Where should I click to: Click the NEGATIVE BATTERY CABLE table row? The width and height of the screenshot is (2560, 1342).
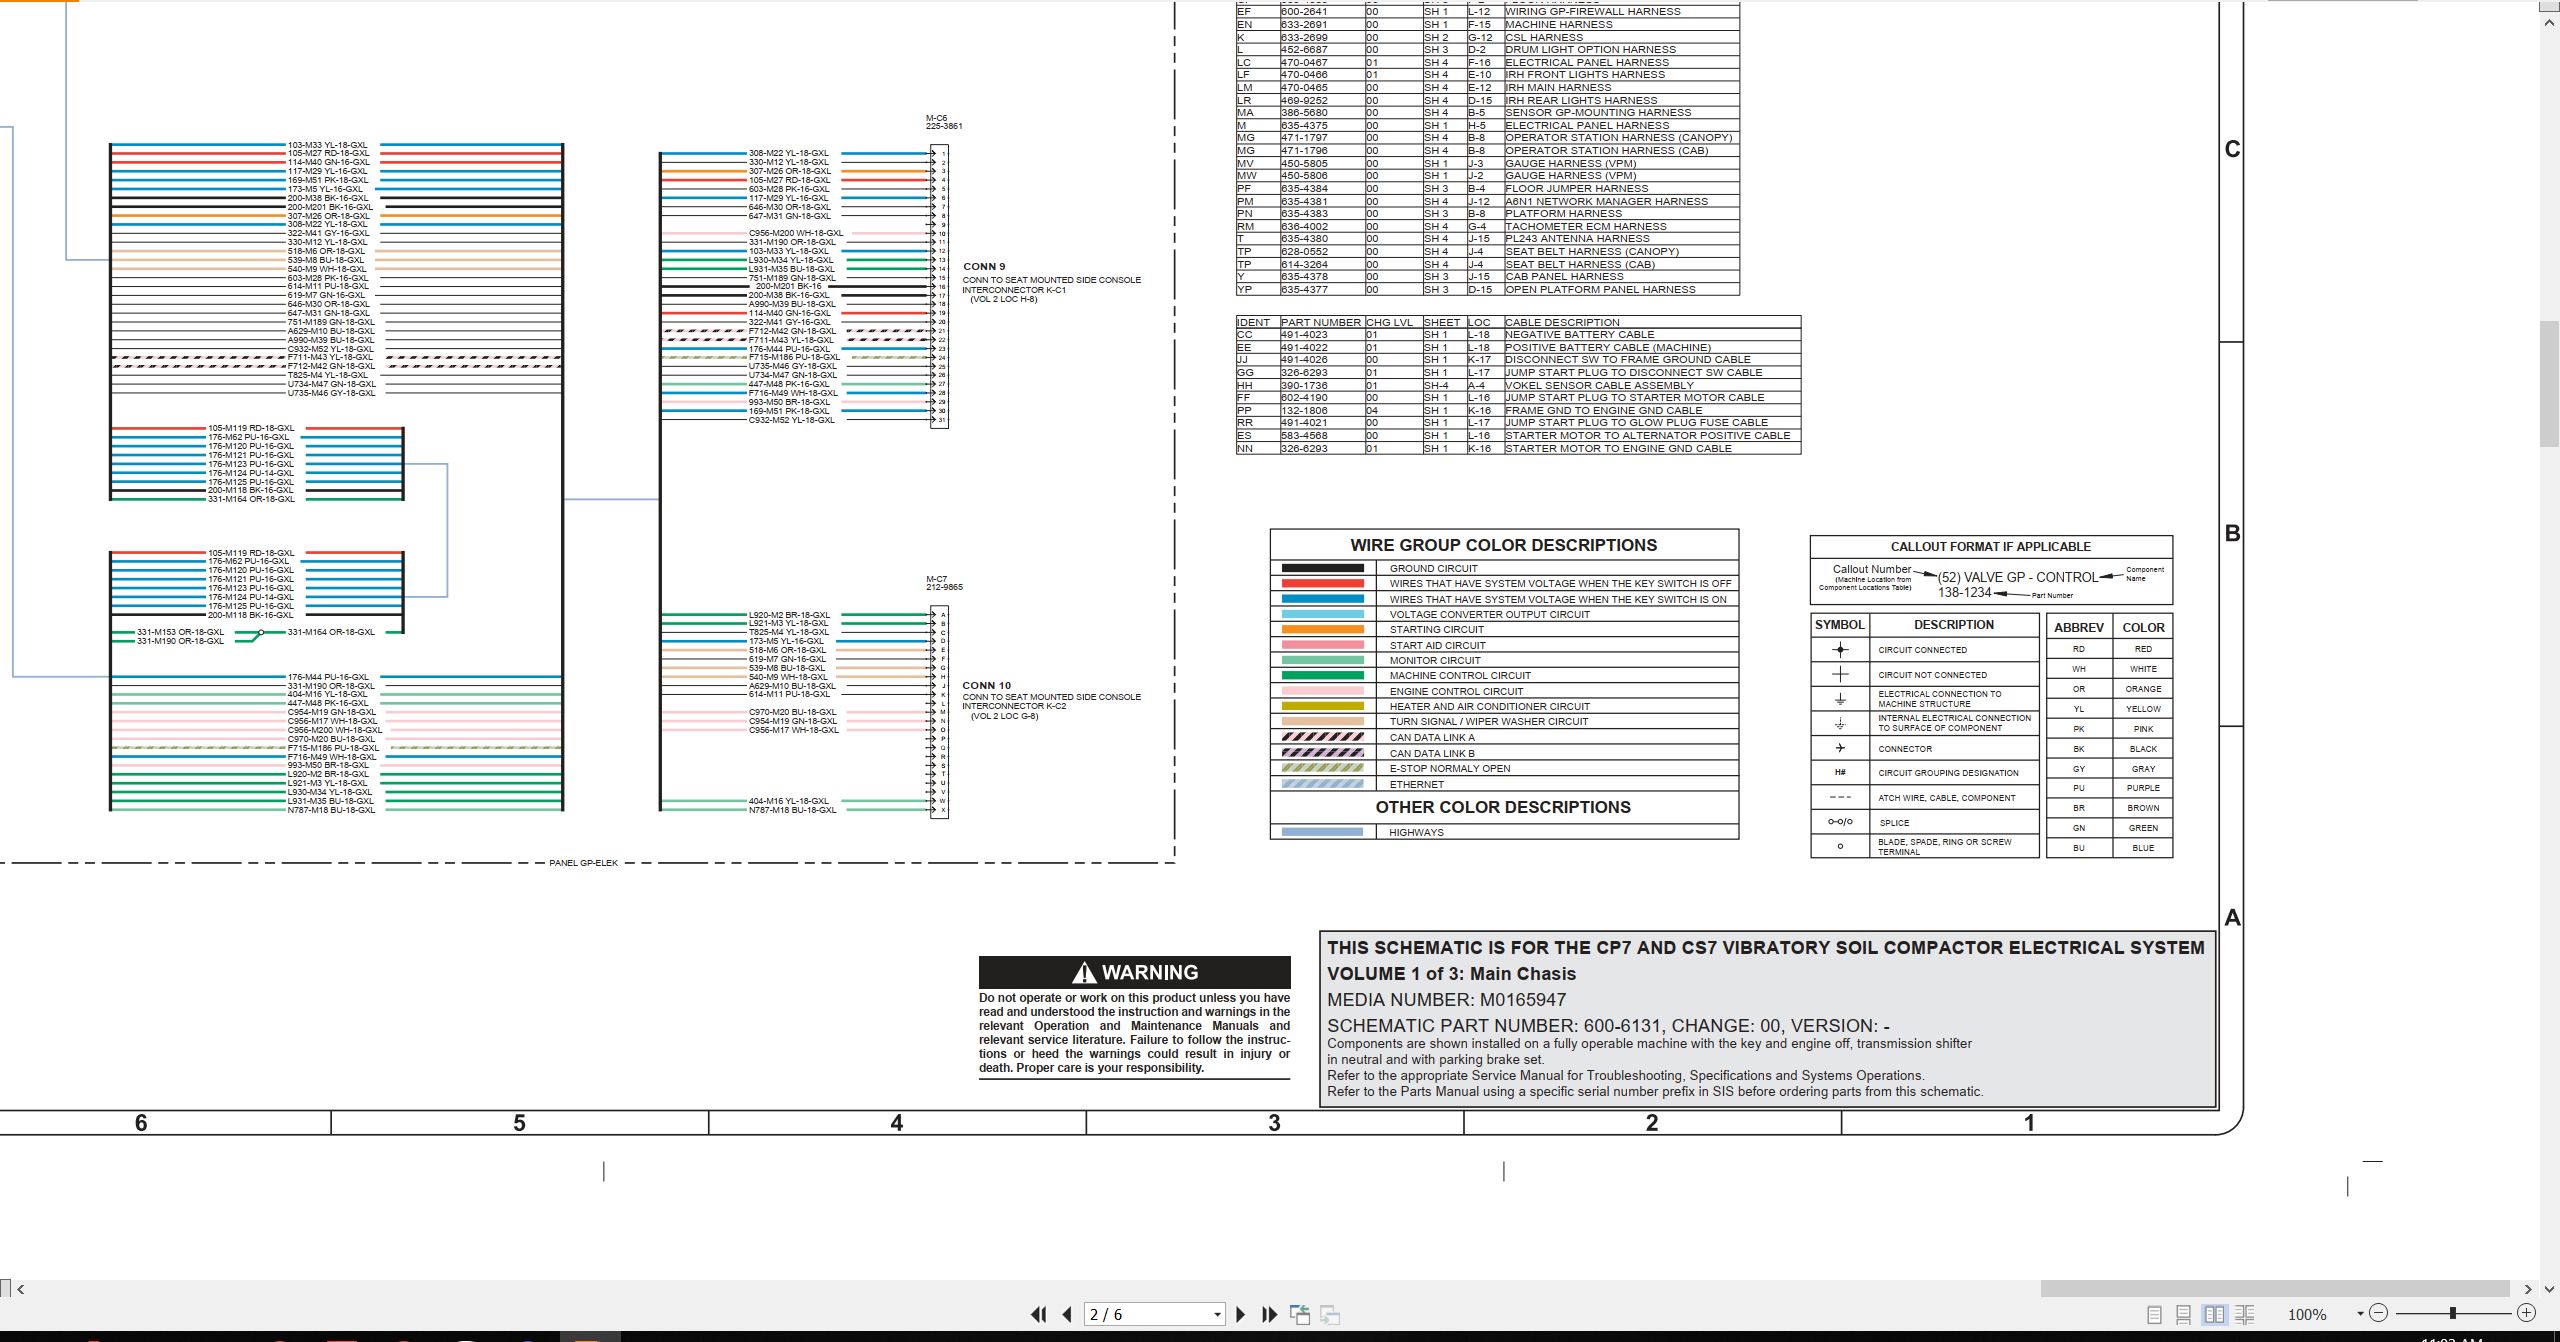click(x=1518, y=335)
